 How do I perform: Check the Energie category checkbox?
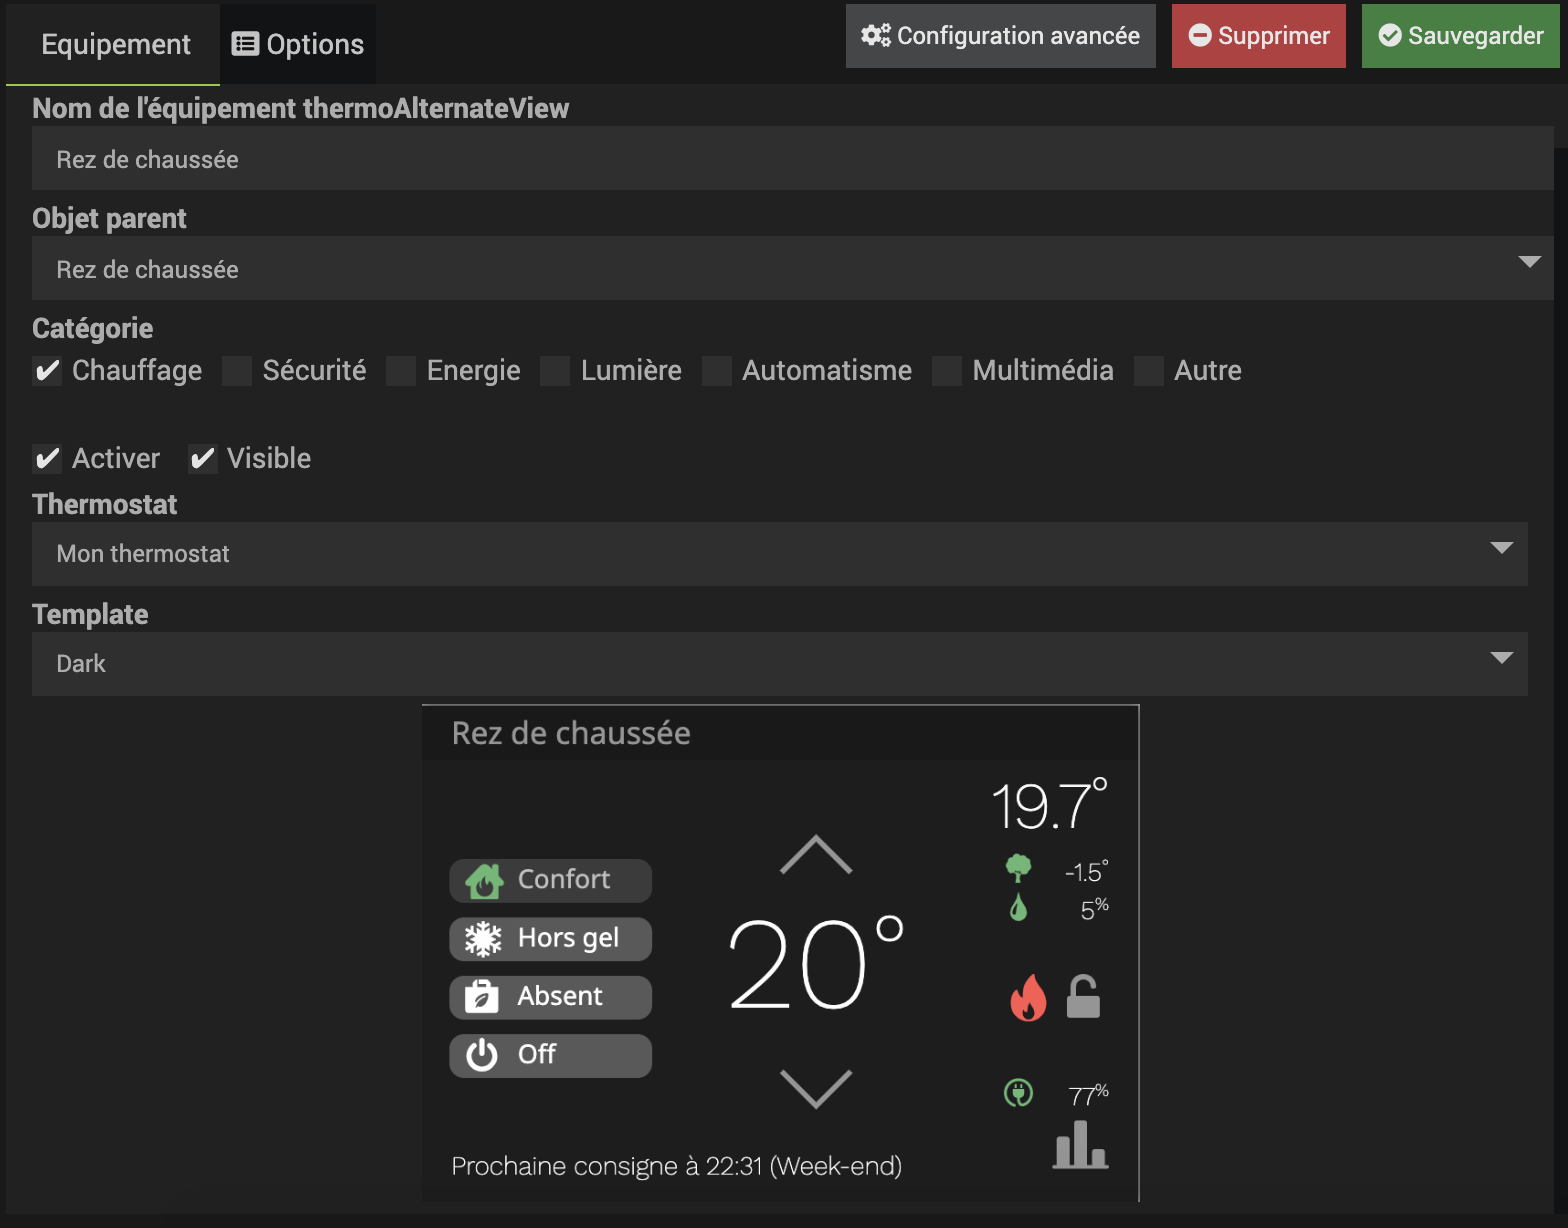point(401,371)
